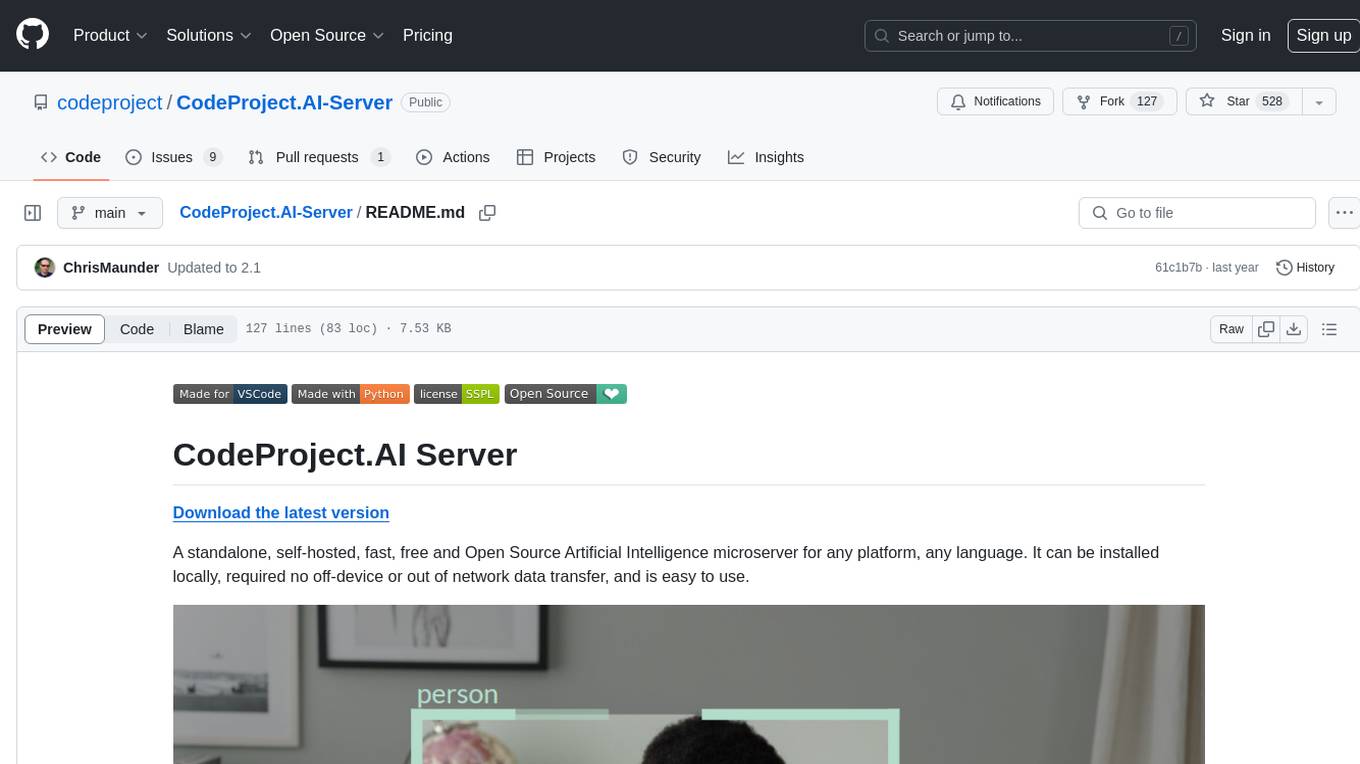1360x764 pixels.
Task: Open the CodeProject.AI-Server repository link
Action: pyautogui.click(x=284, y=102)
